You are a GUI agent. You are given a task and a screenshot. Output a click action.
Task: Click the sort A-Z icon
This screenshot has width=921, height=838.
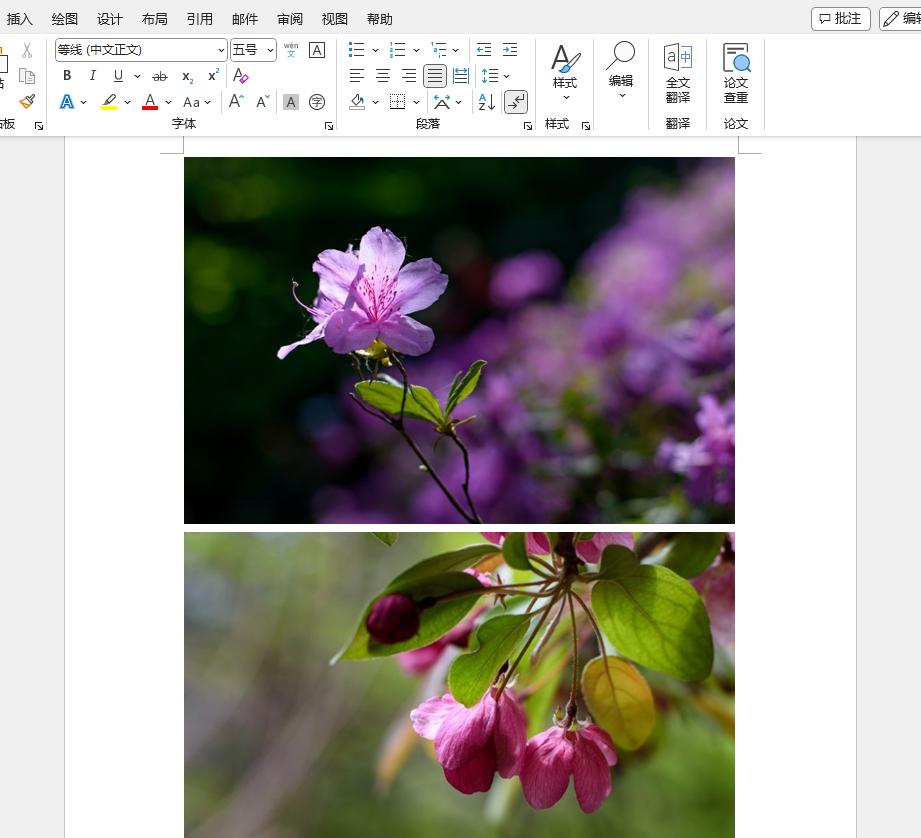click(x=487, y=102)
